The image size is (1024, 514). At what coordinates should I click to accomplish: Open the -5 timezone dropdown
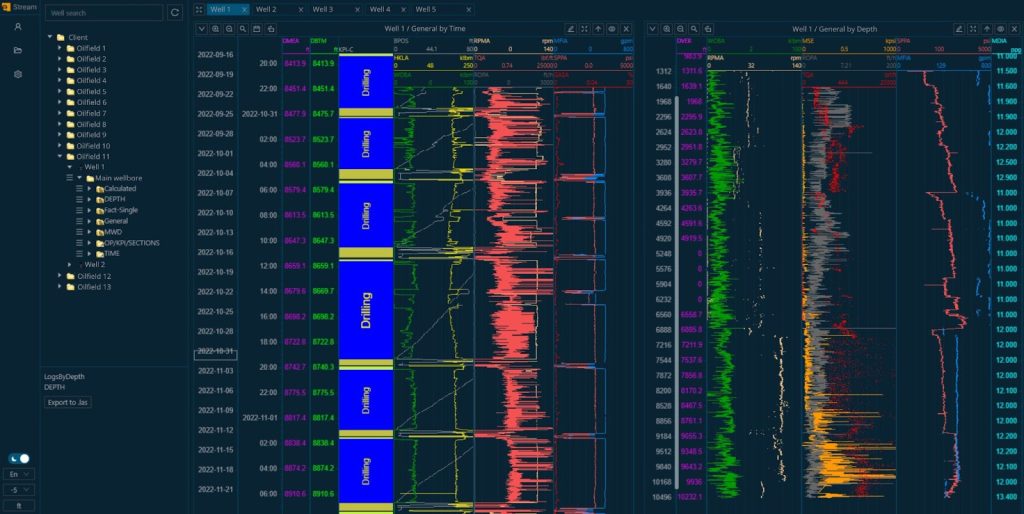click(19, 490)
